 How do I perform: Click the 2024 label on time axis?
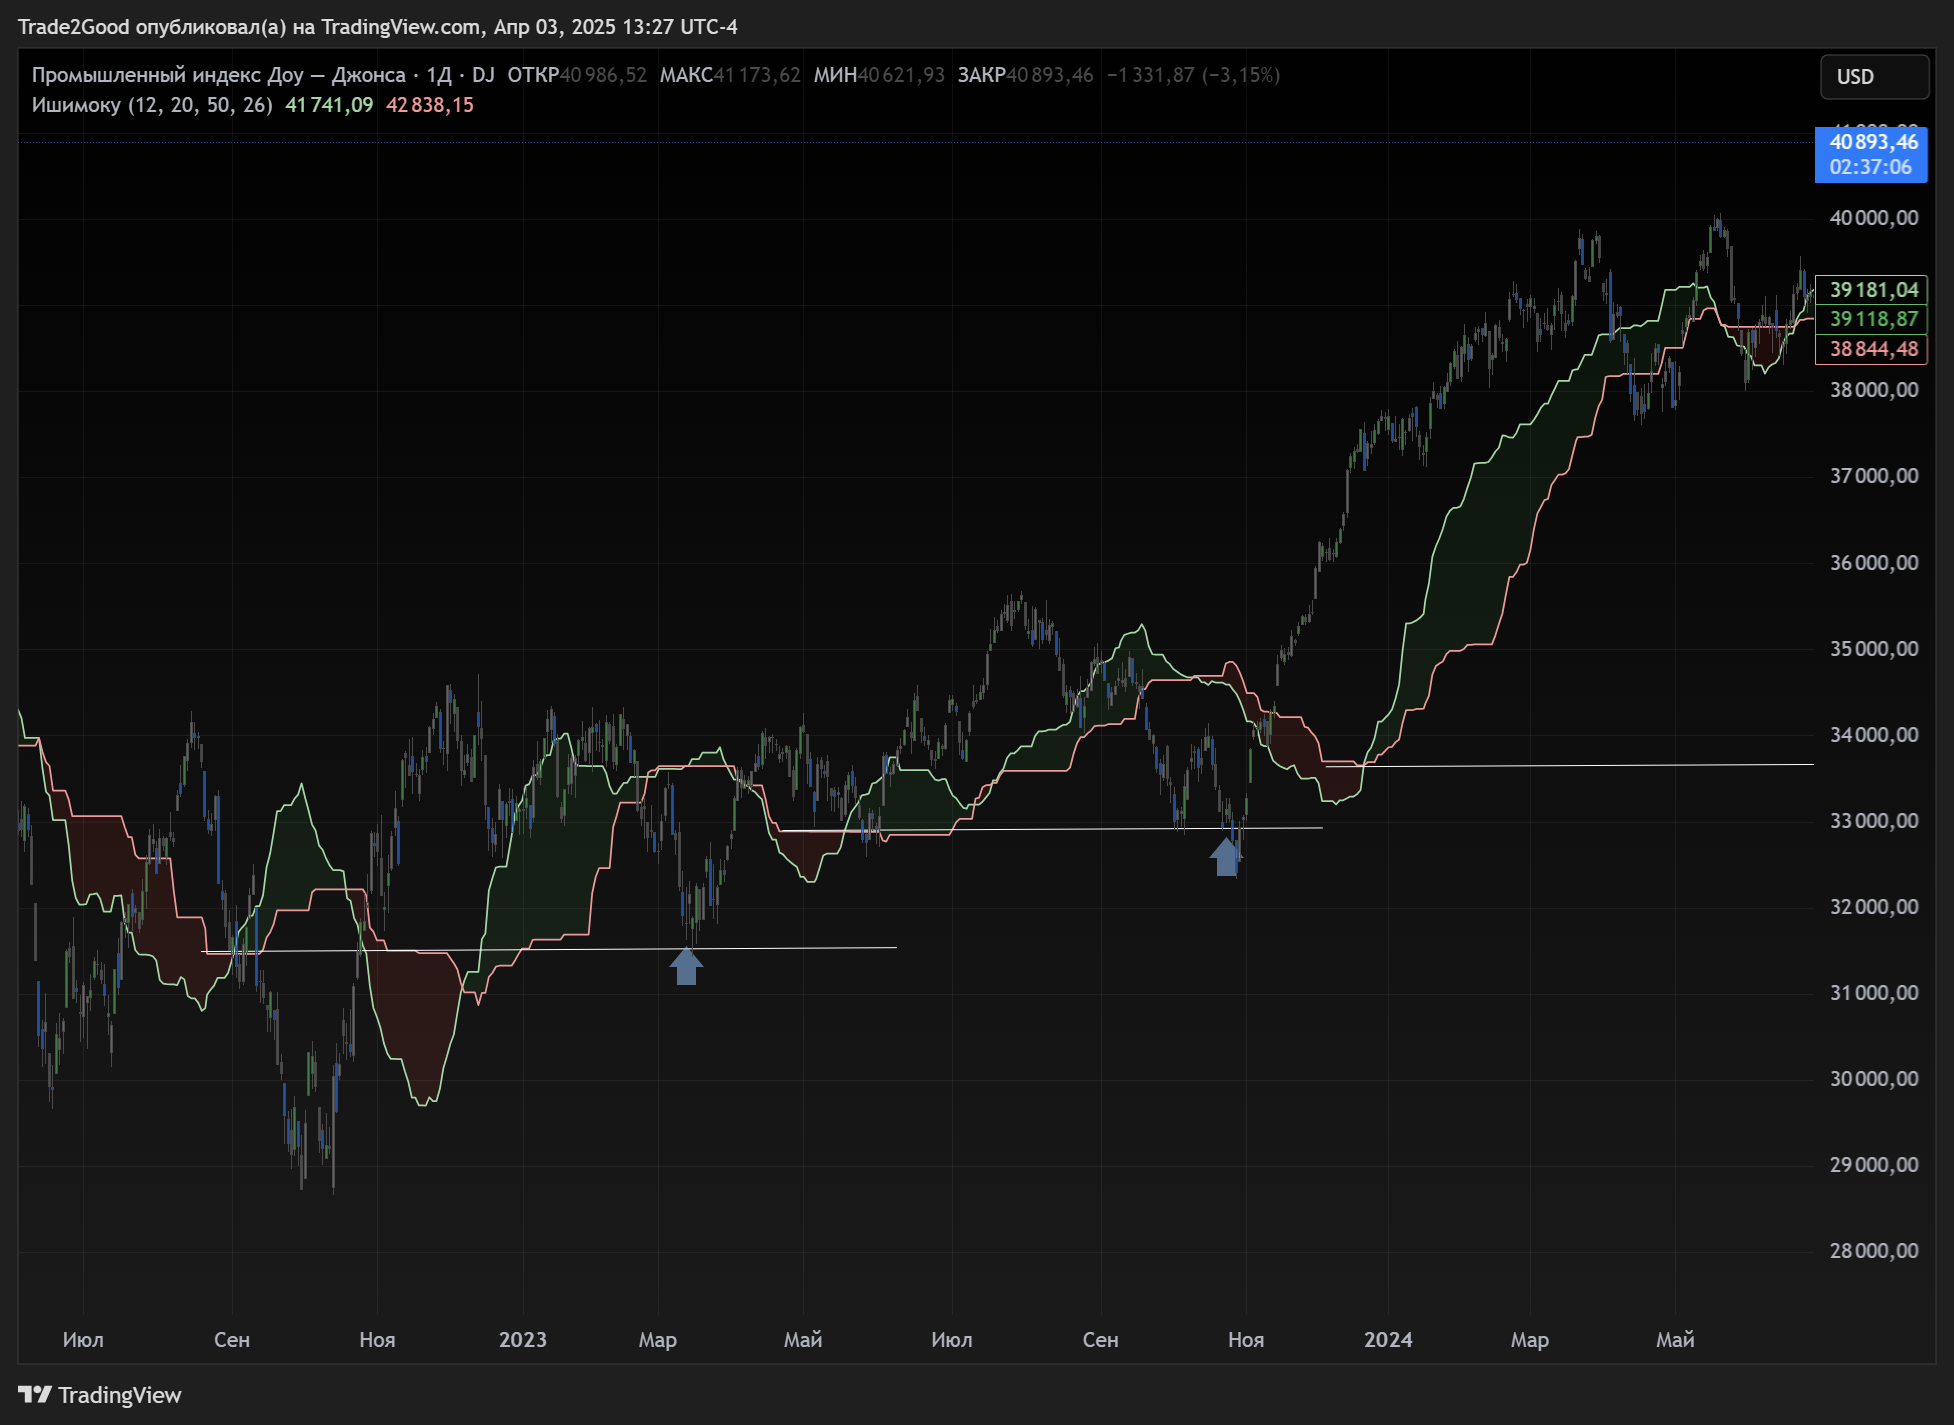[x=1388, y=1339]
